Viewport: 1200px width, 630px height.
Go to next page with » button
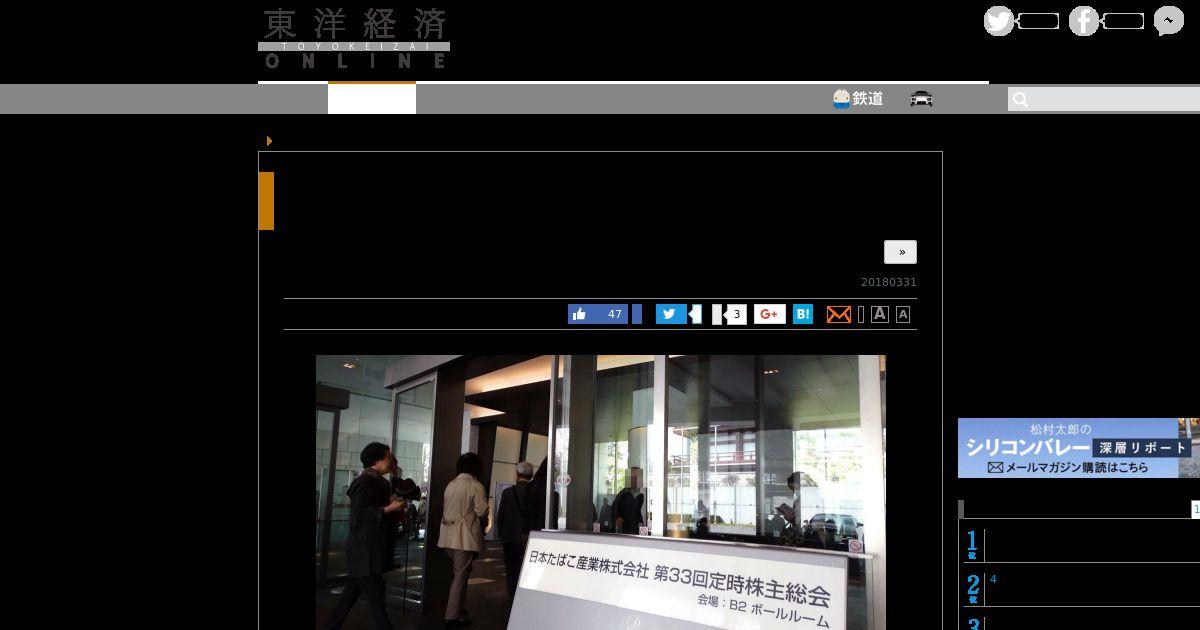point(900,252)
